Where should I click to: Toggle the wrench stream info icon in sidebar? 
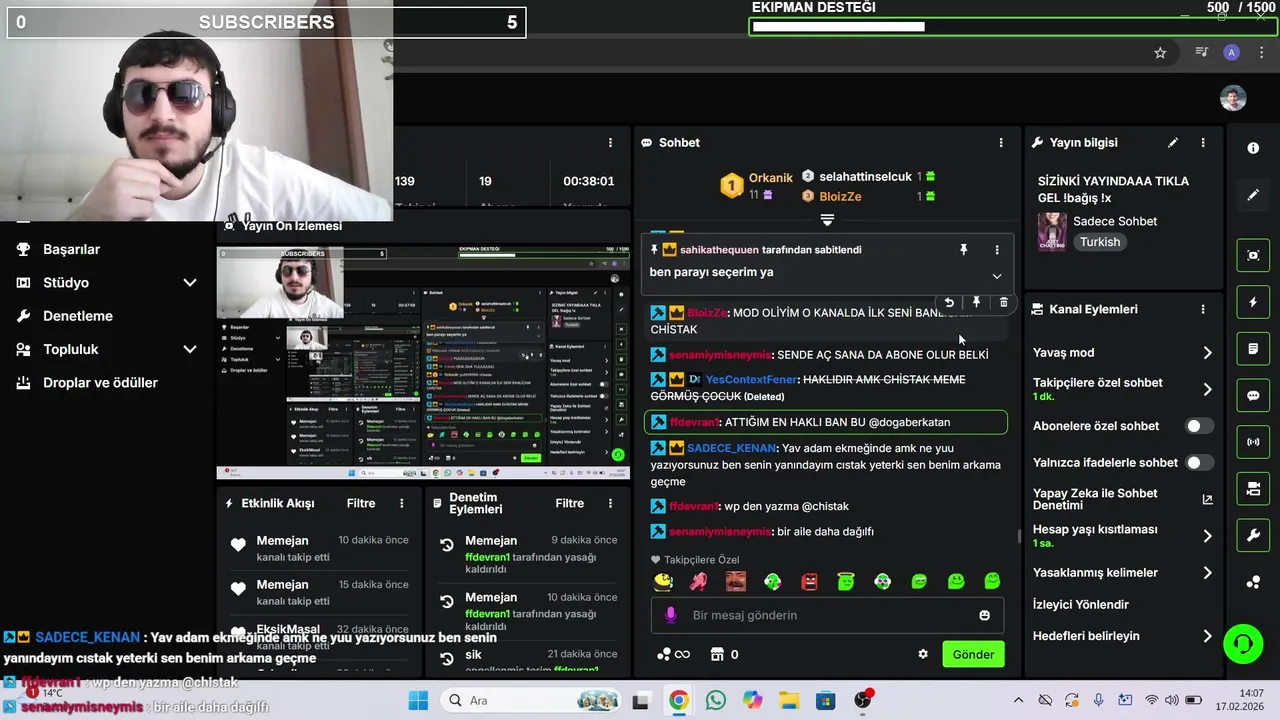[x=1253, y=536]
